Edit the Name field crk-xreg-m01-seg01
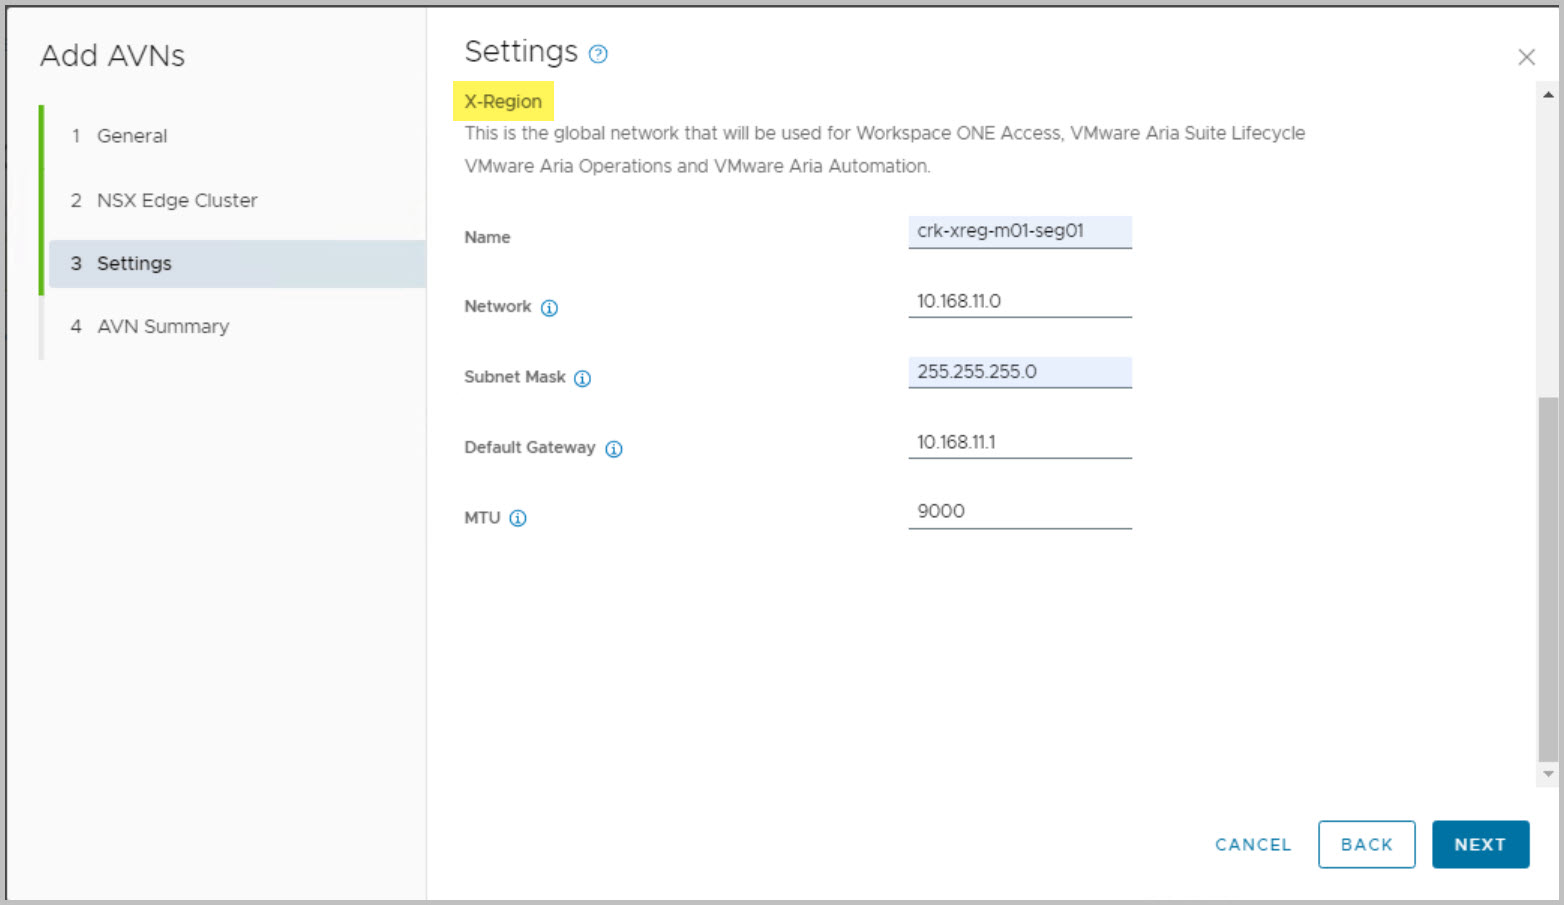1564x905 pixels. click(1019, 231)
